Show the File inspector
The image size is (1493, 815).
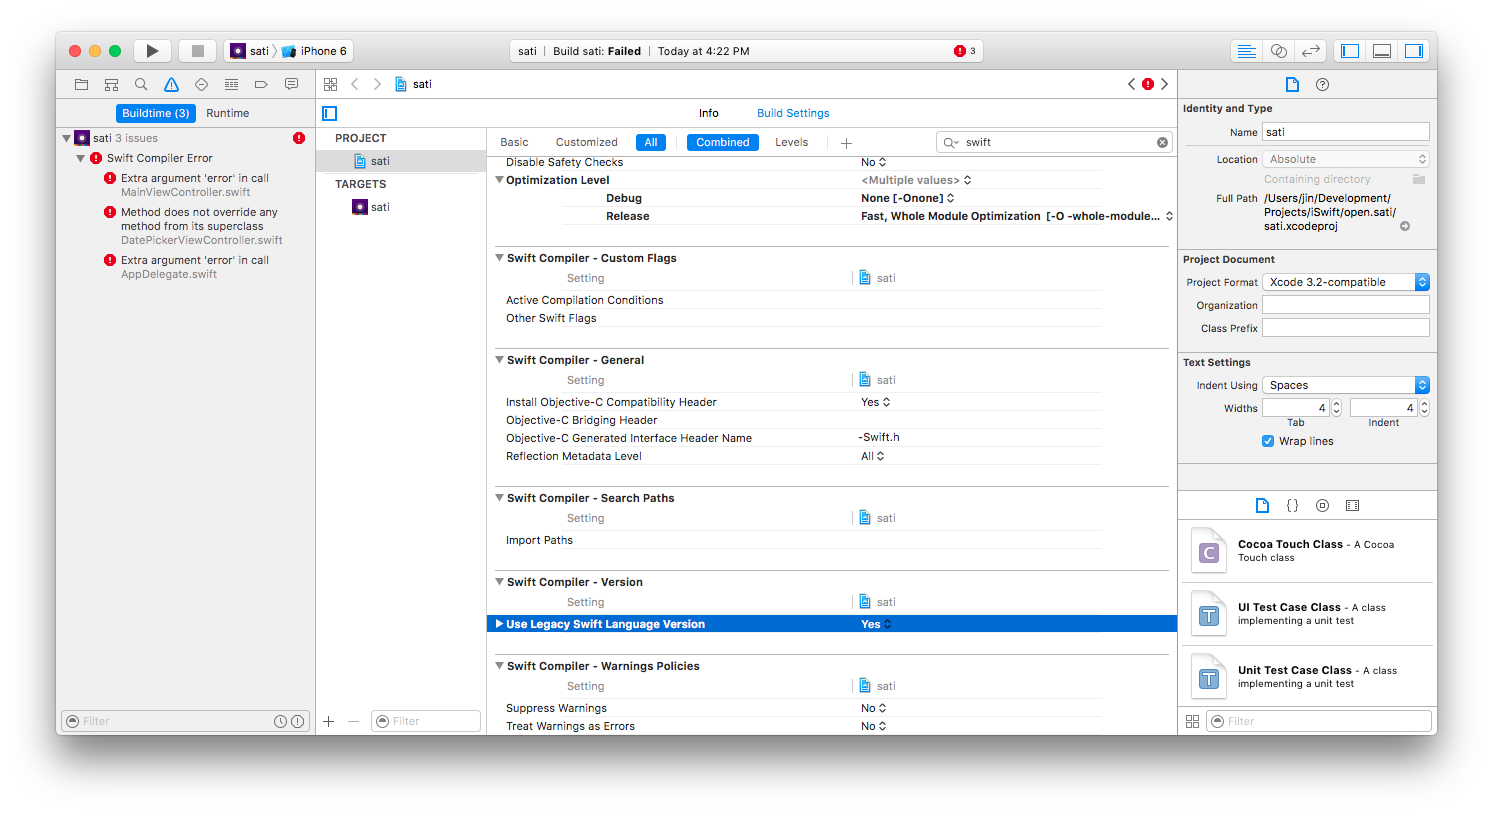point(1292,84)
